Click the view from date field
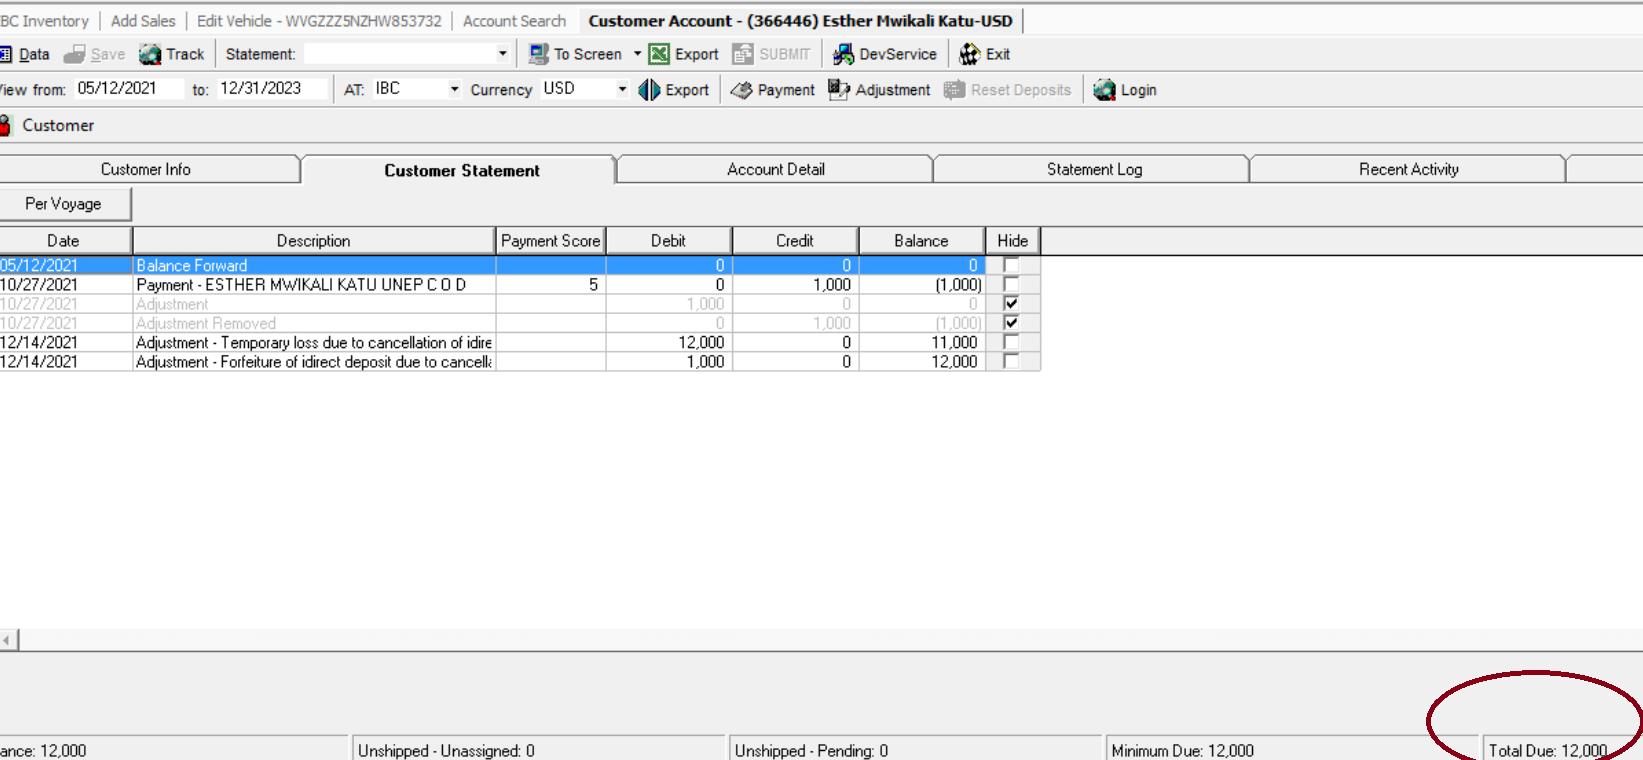The width and height of the screenshot is (1643, 760). click(128, 88)
